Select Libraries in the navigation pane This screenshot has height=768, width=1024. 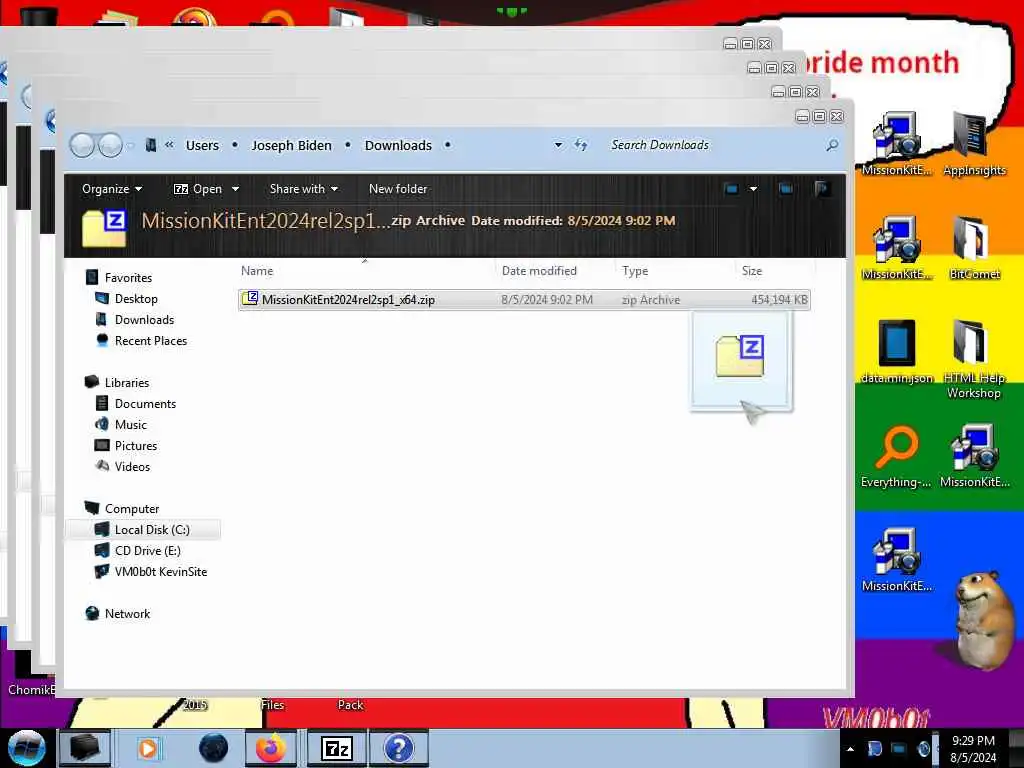[x=118, y=382]
